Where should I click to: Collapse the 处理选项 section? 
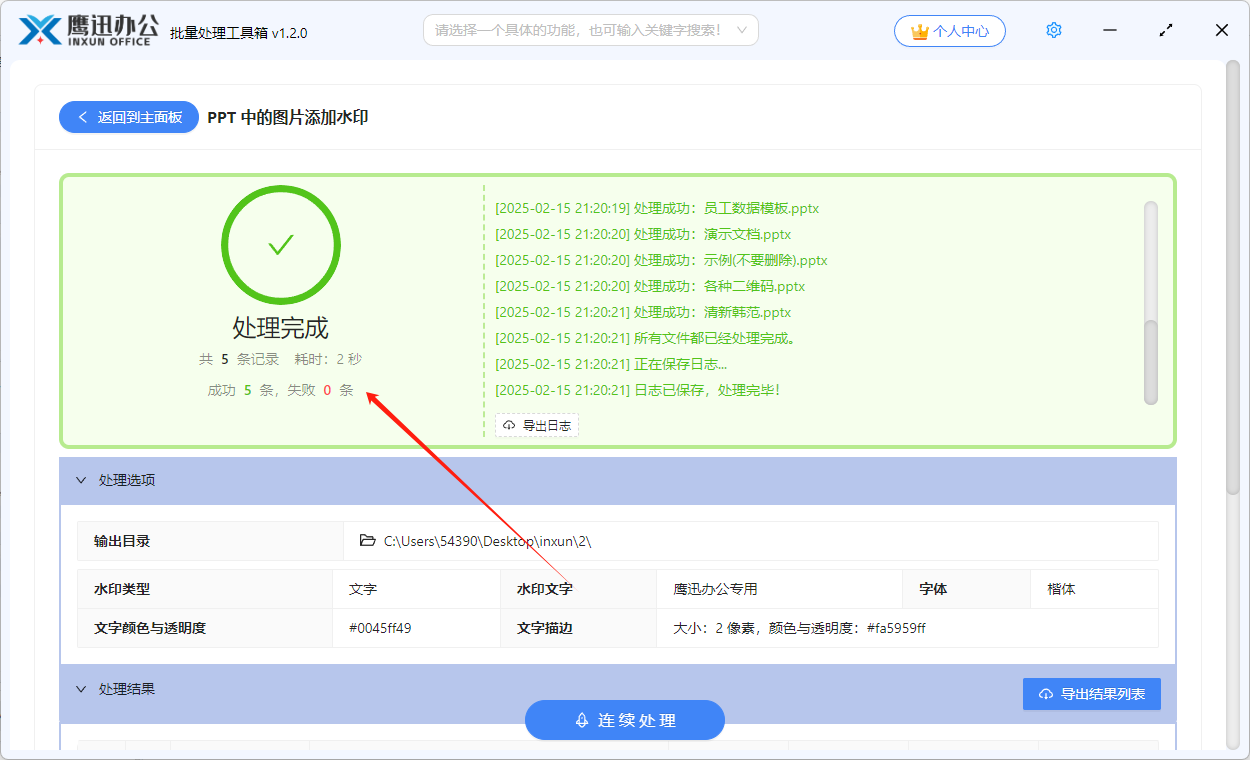pyautogui.click(x=82, y=480)
